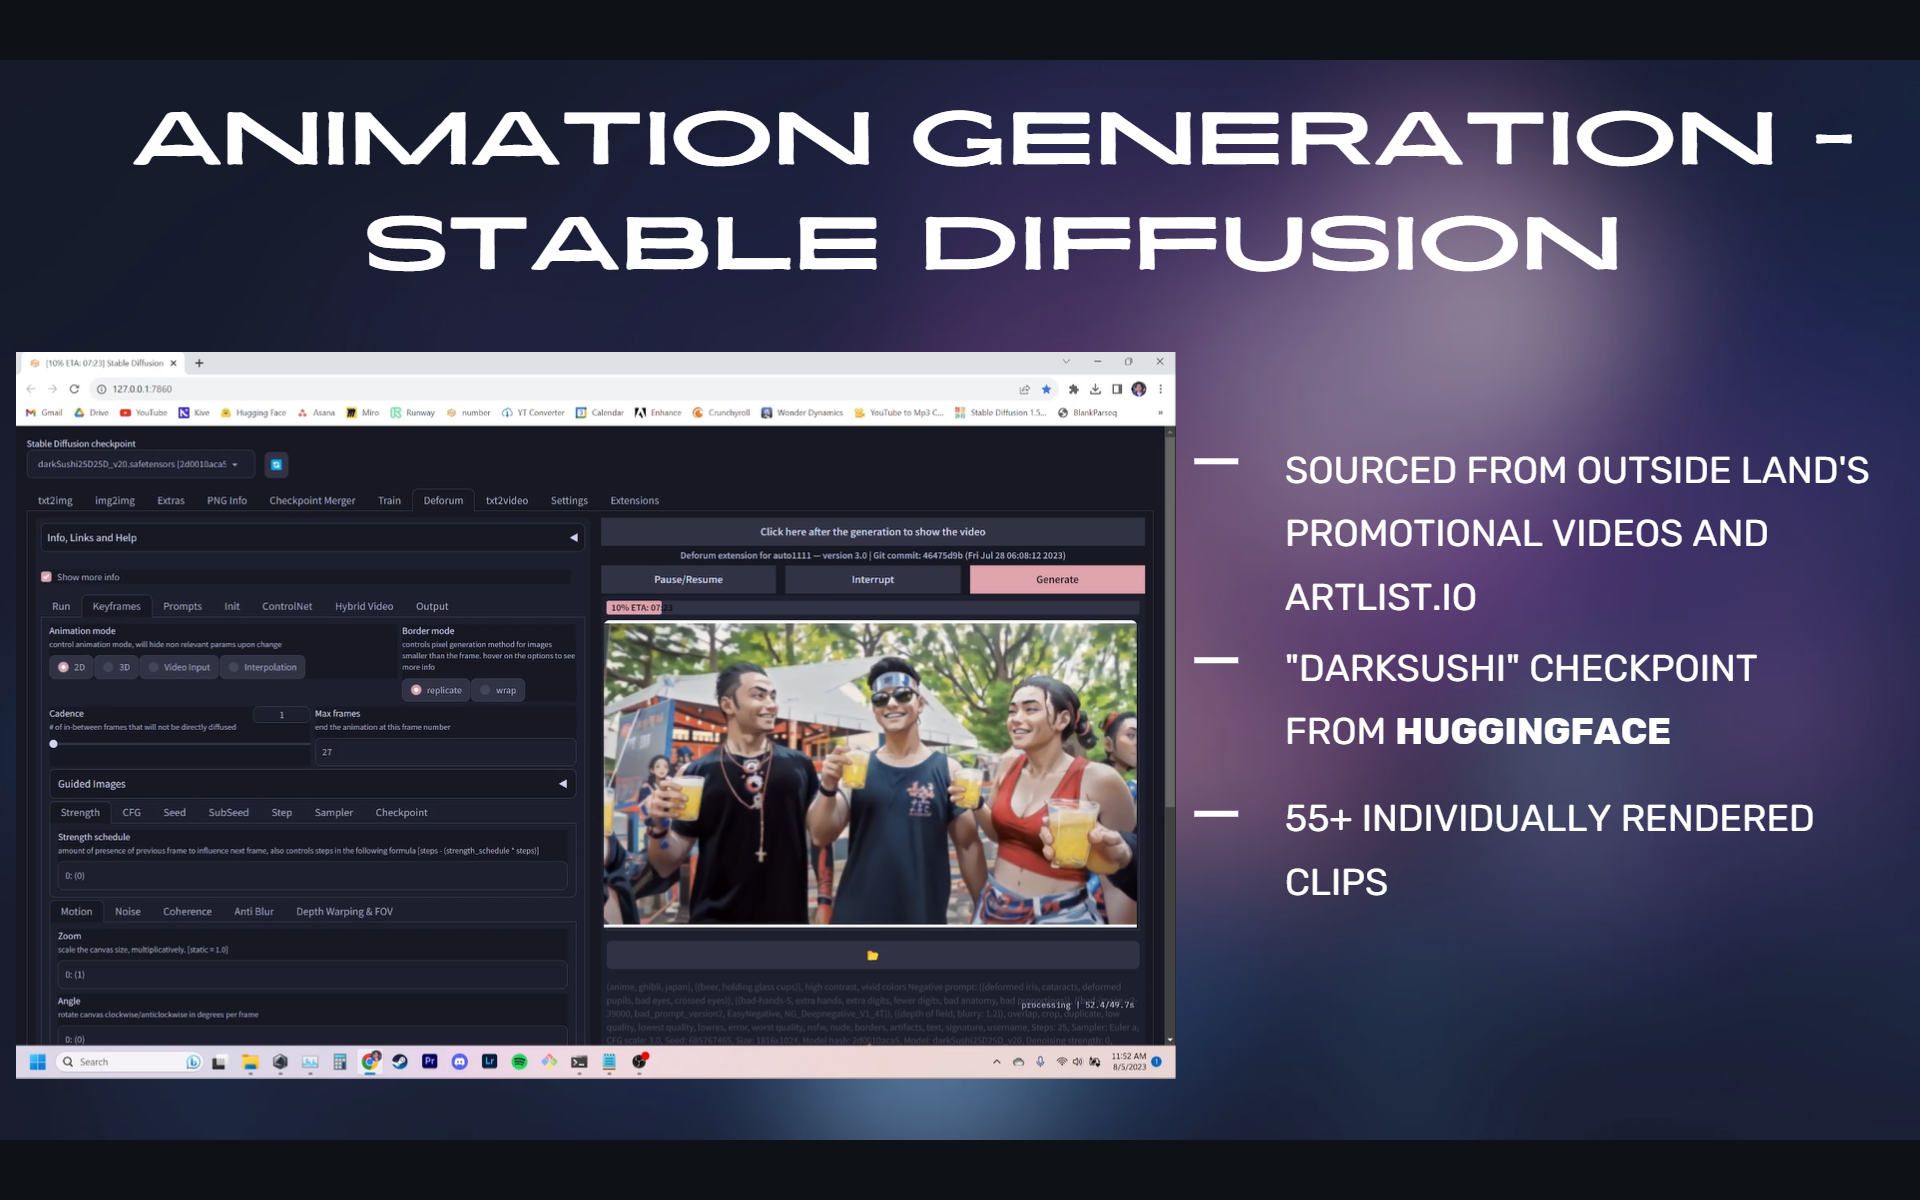Open the output folder icon below preview
Image resolution: width=1920 pixels, height=1200 pixels.
[872, 956]
